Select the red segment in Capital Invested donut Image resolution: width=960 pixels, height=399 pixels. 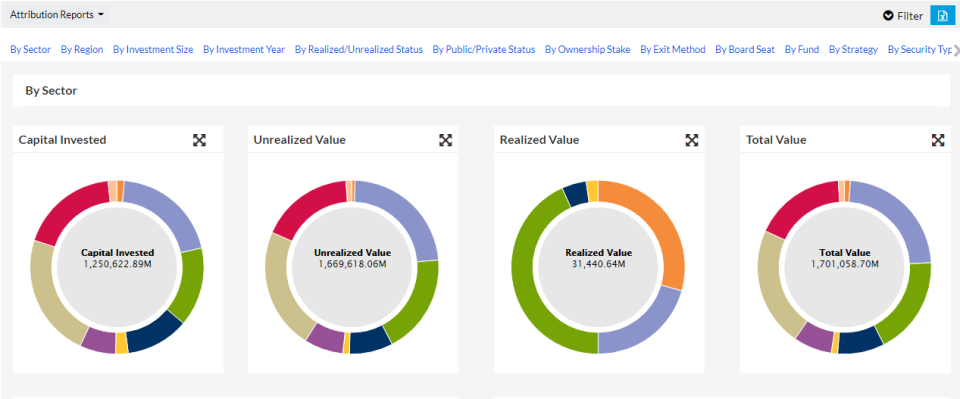[67, 211]
